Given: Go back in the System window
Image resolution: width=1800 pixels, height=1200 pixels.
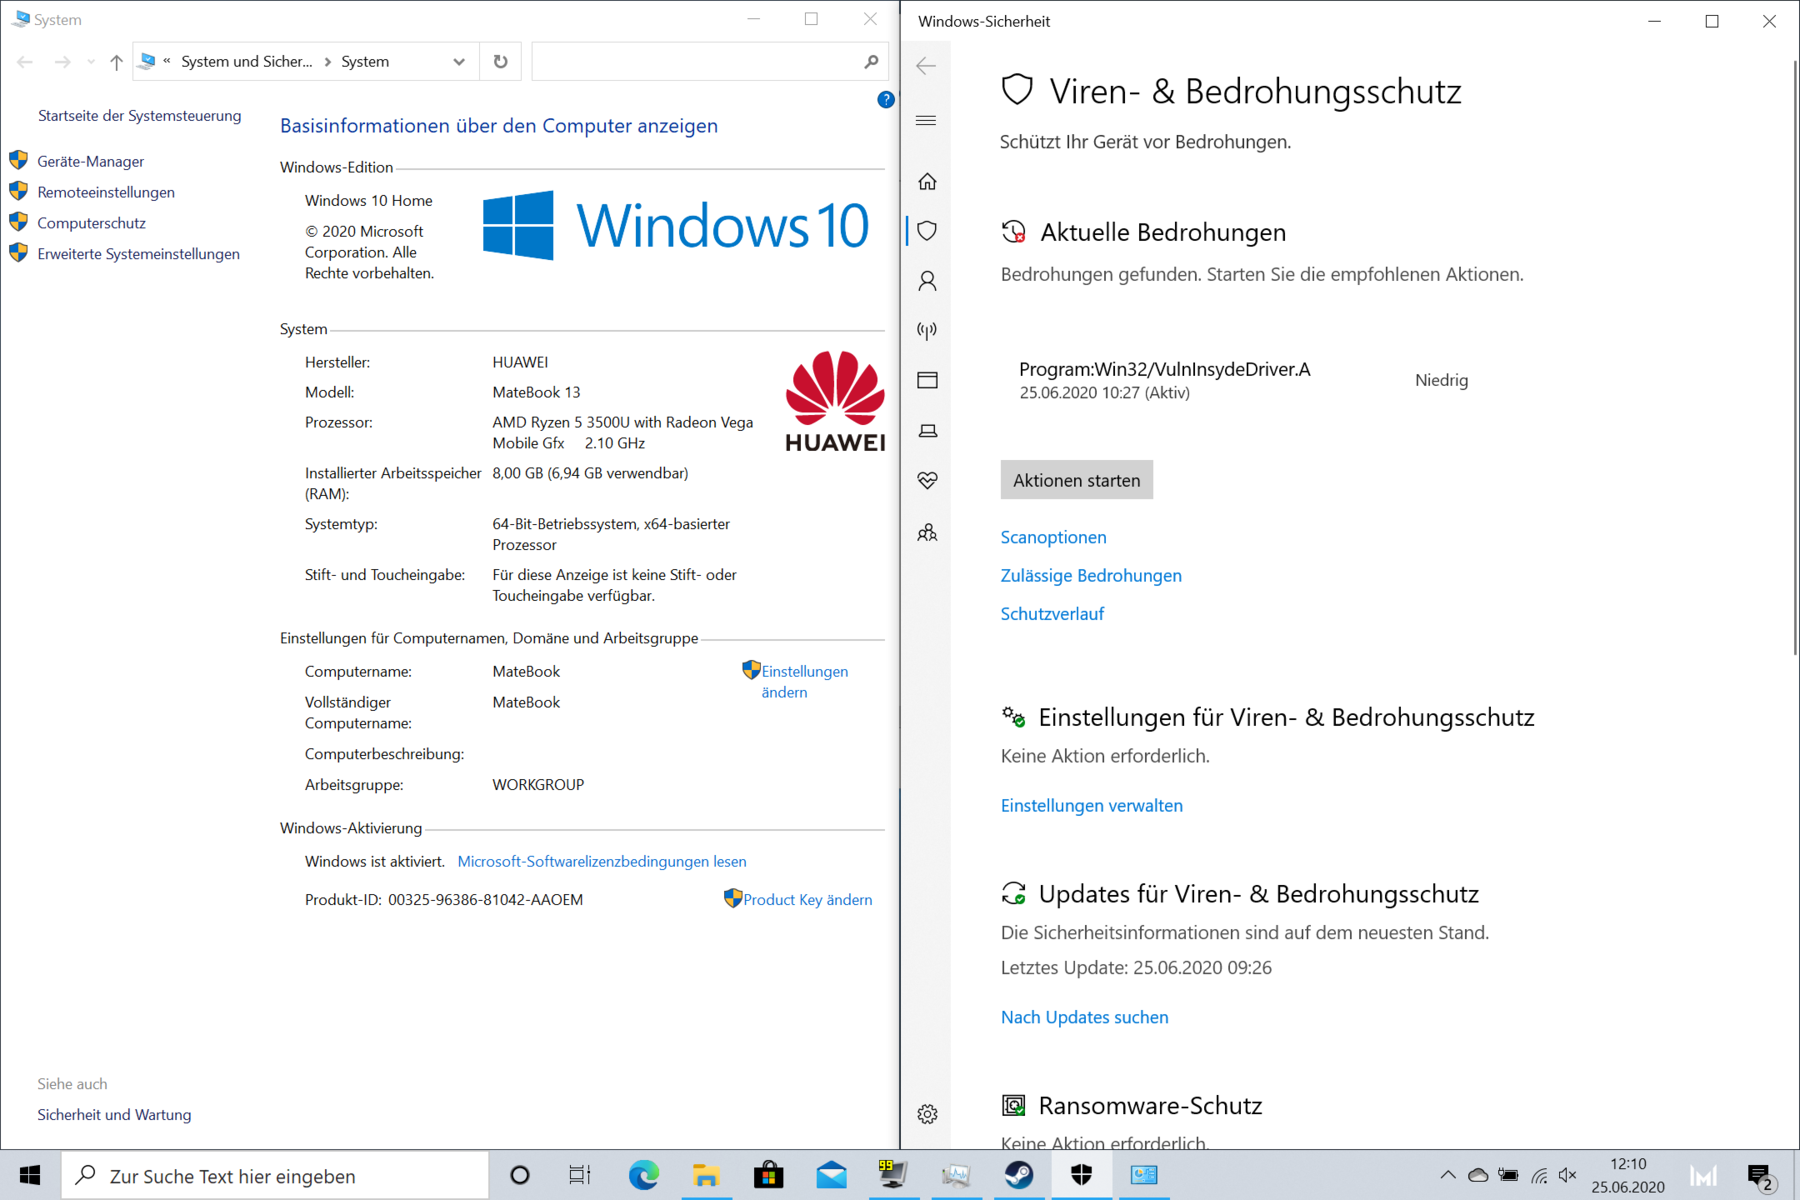Looking at the screenshot, I should coord(25,62).
